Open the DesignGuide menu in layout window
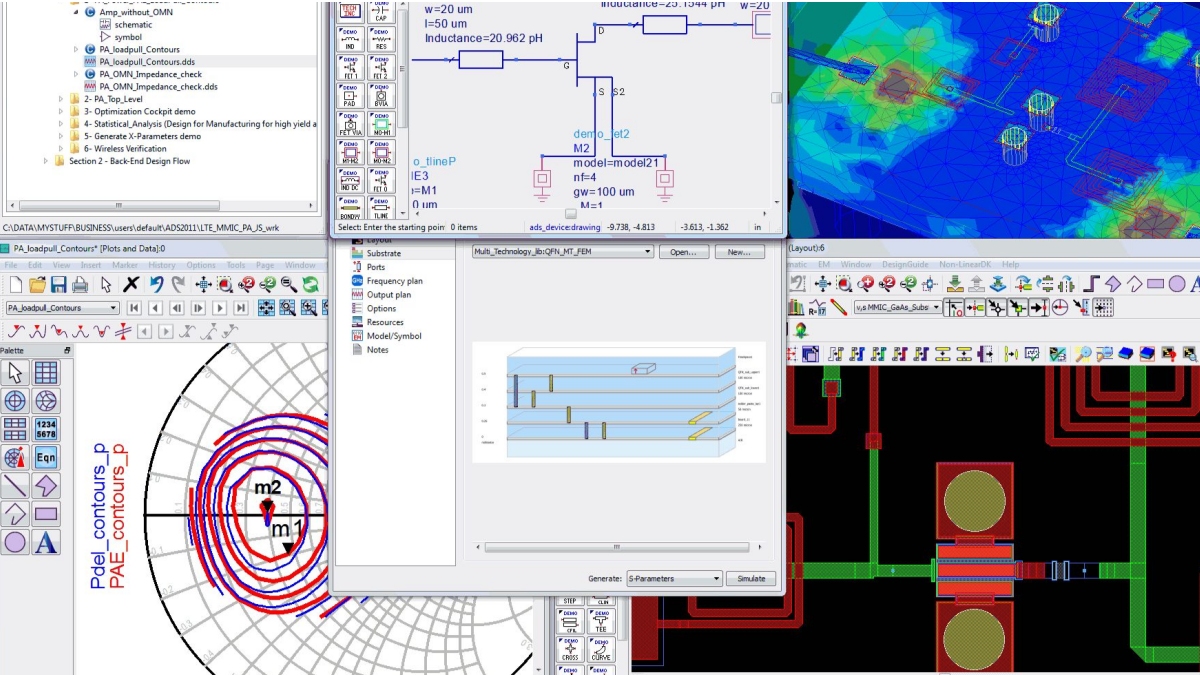1200x675 pixels. pos(905,265)
